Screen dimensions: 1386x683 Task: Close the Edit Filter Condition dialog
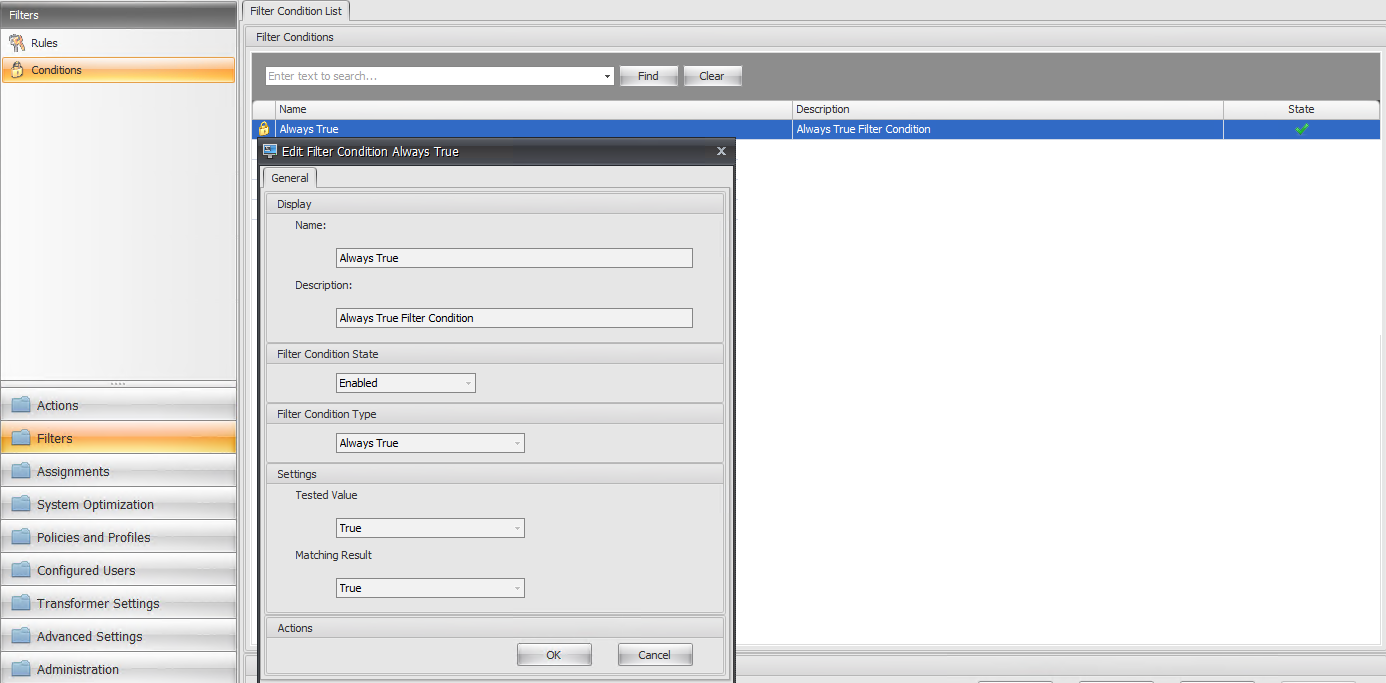(722, 151)
